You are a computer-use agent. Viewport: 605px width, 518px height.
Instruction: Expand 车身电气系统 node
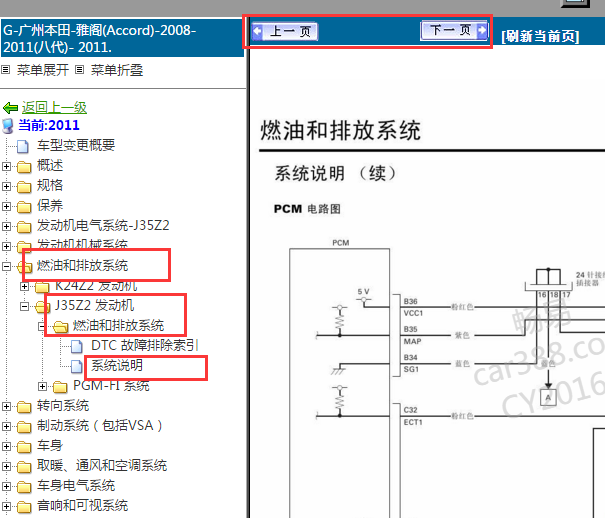(6, 486)
